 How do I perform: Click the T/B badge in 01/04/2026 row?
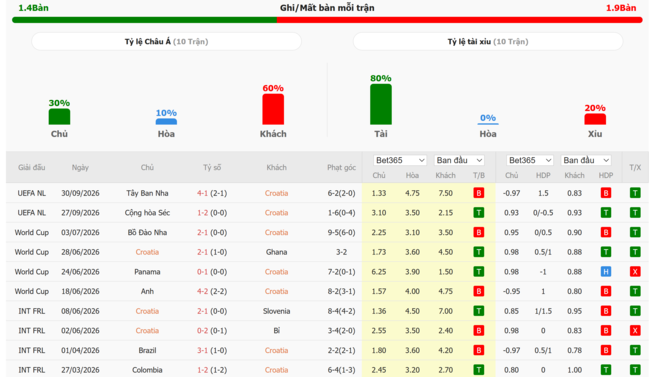(478, 350)
